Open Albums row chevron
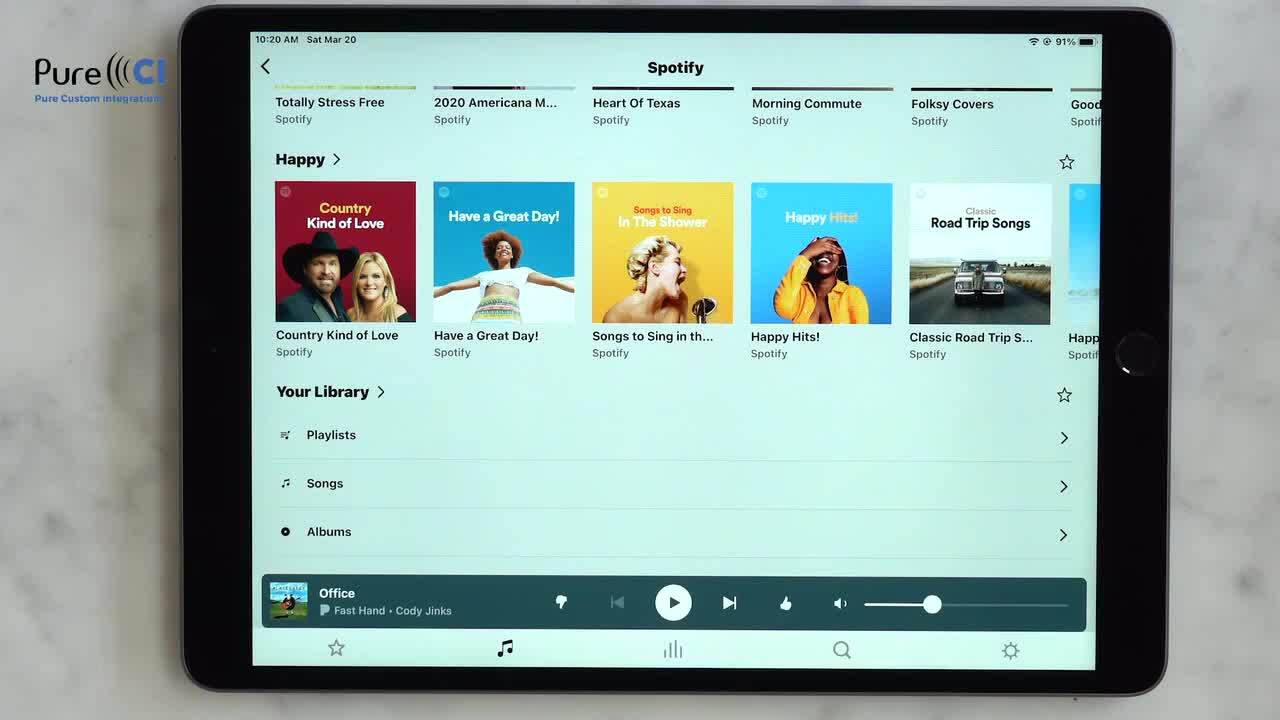This screenshot has height=720, width=1280. (1063, 535)
